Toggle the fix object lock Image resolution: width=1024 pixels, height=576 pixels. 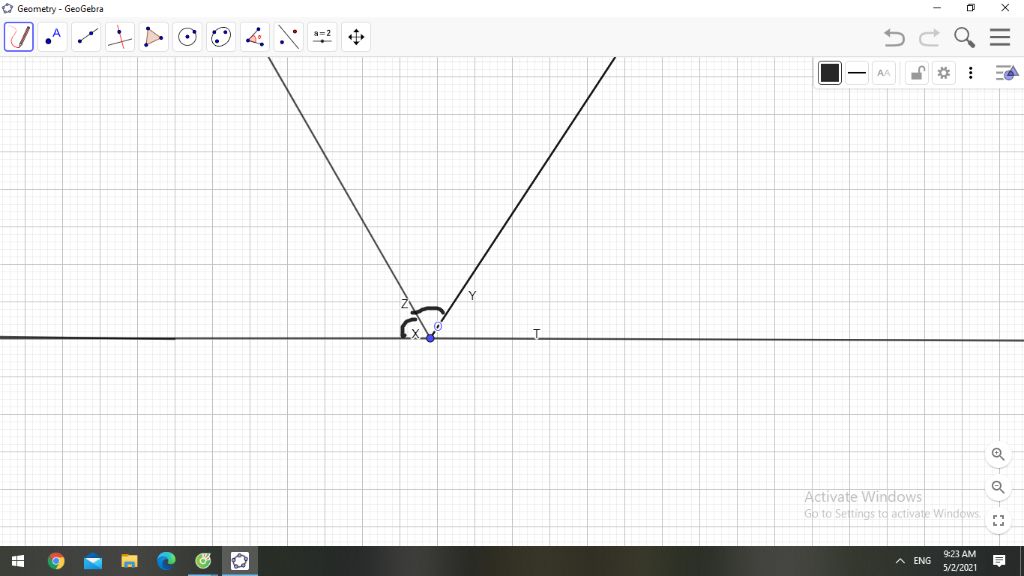point(917,73)
